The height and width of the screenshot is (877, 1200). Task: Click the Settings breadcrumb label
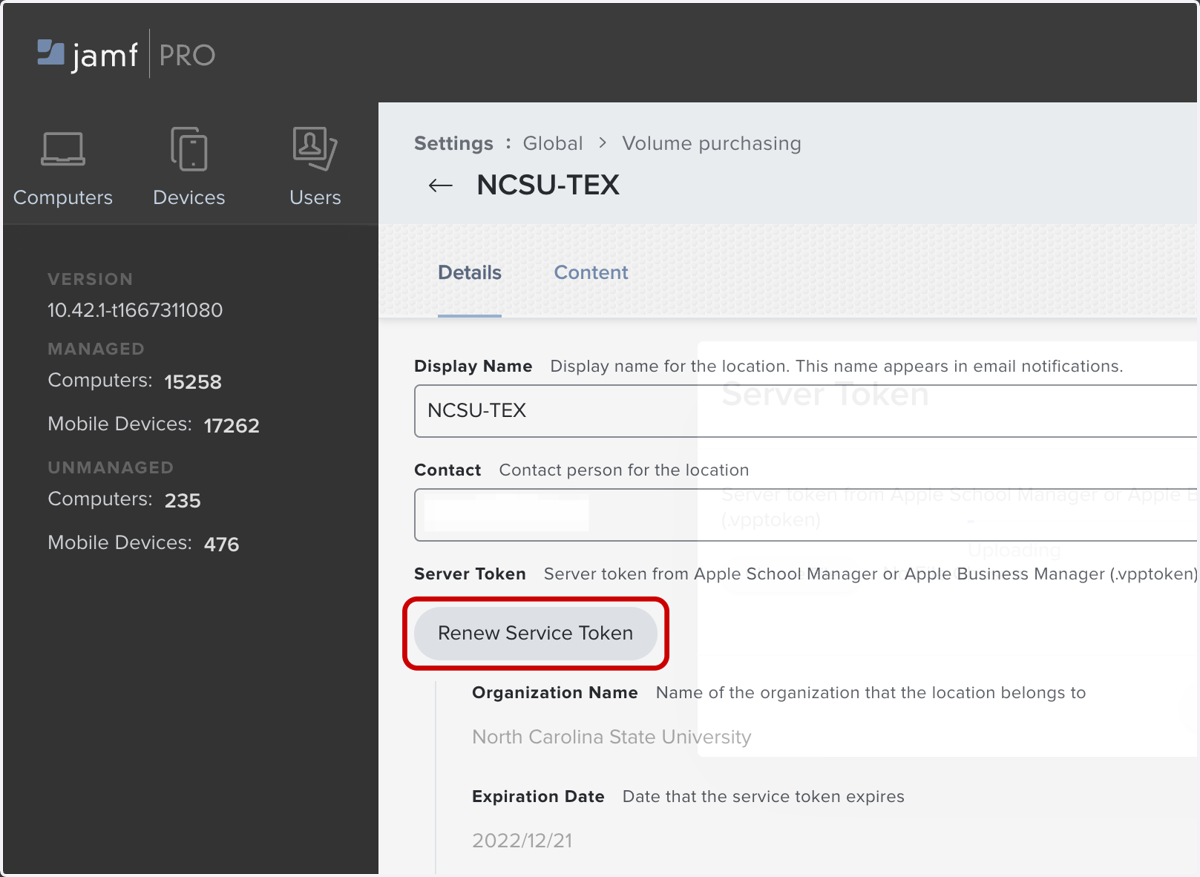[x=454, y=143]
